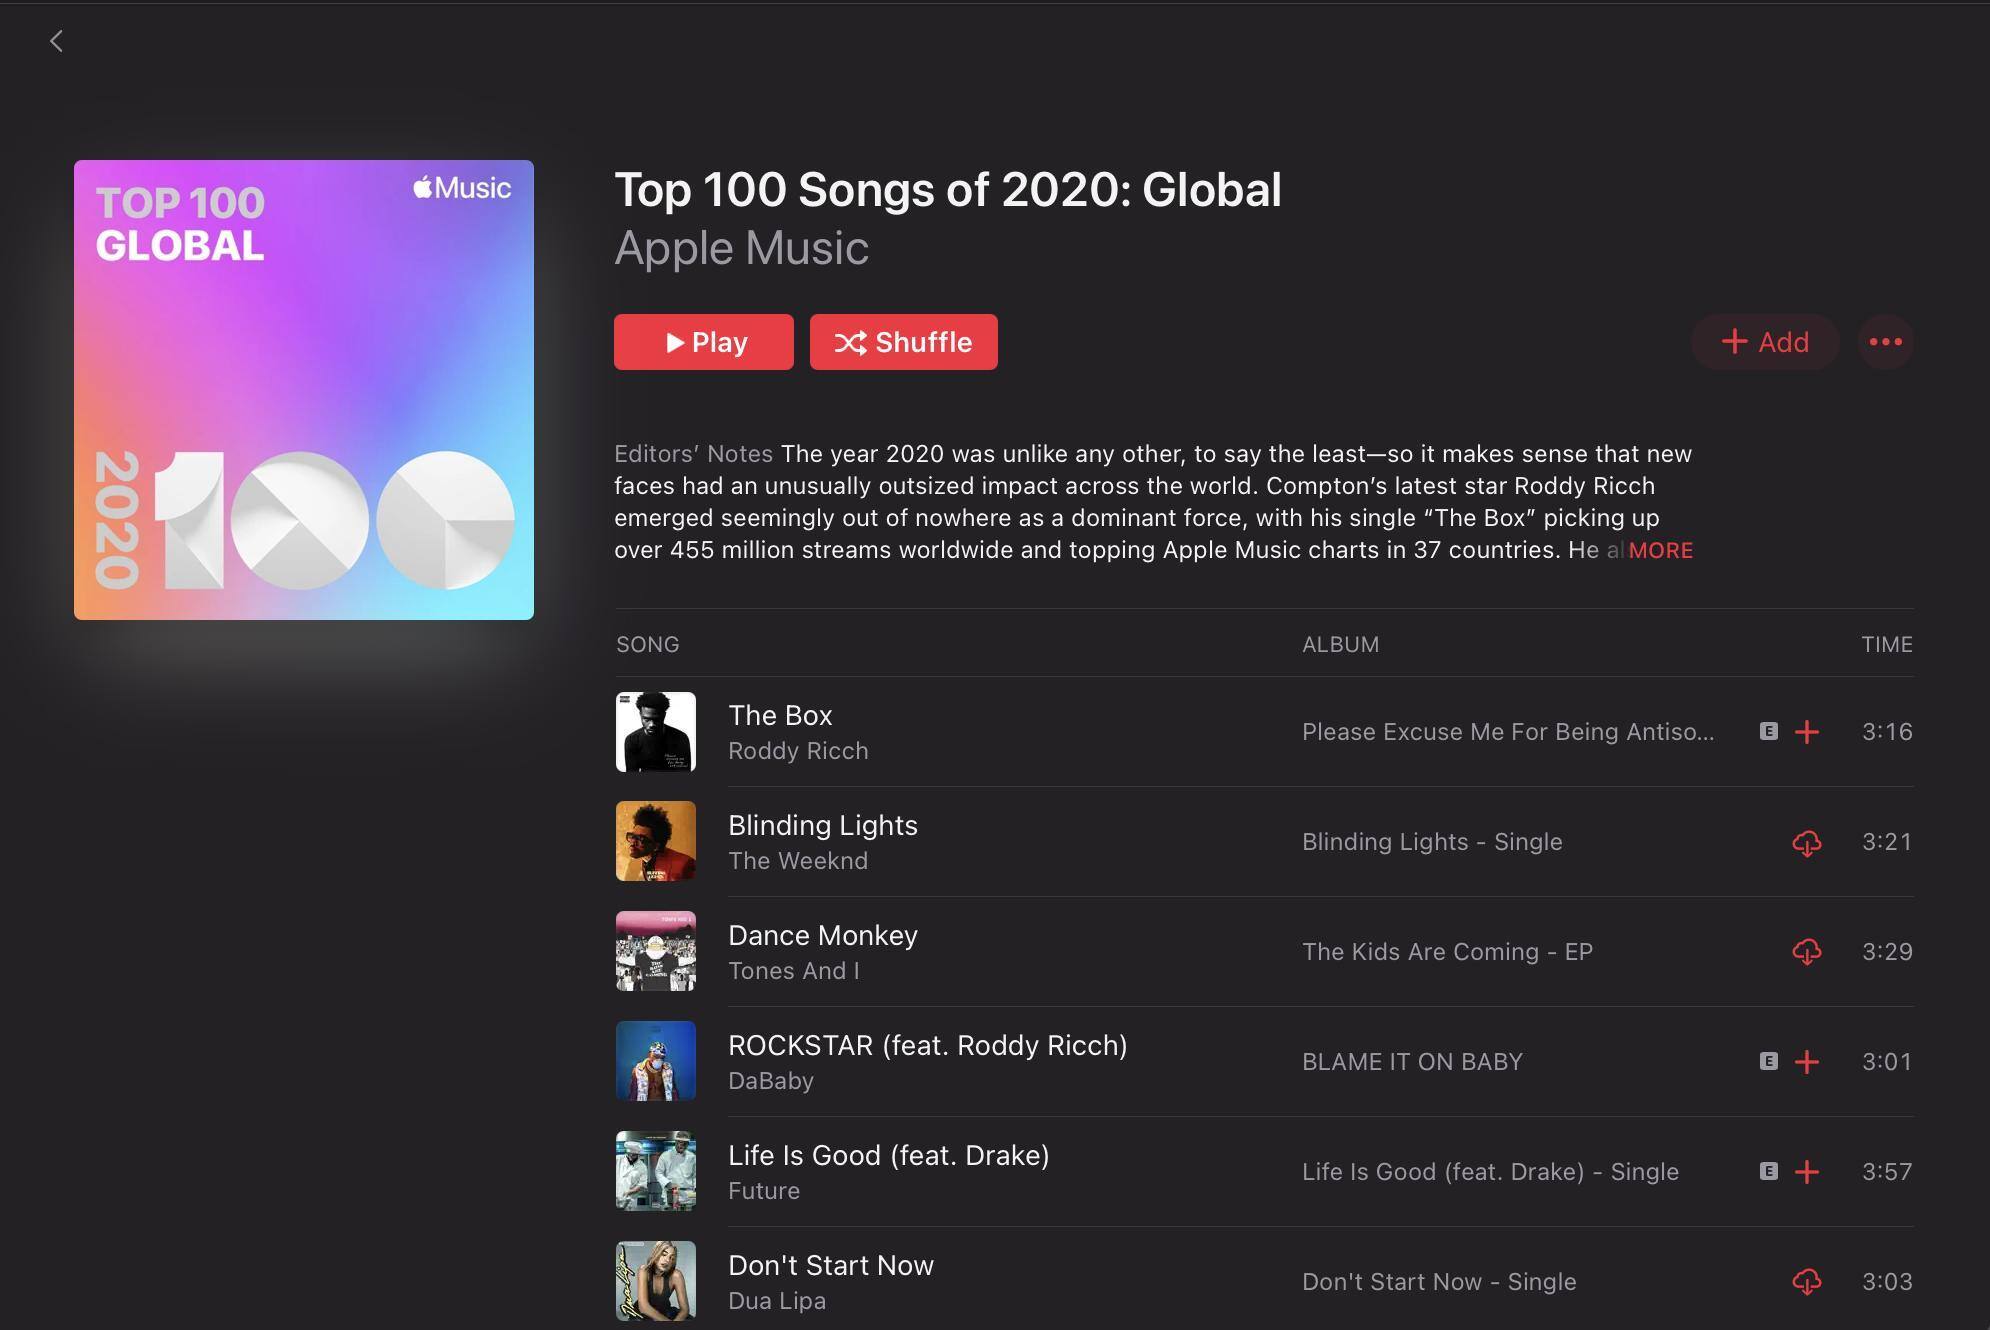The width and height of the screenshot is (1990, 1330).
Task: Open the Apple Music curator link
Action: click(741, 248)
